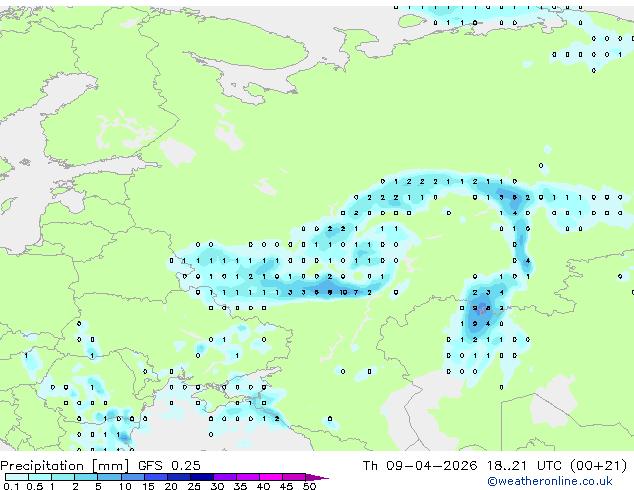Click the 'GFS 0.25' model label
This screenshot has width=634, height=490.
[x=169, y=466]
